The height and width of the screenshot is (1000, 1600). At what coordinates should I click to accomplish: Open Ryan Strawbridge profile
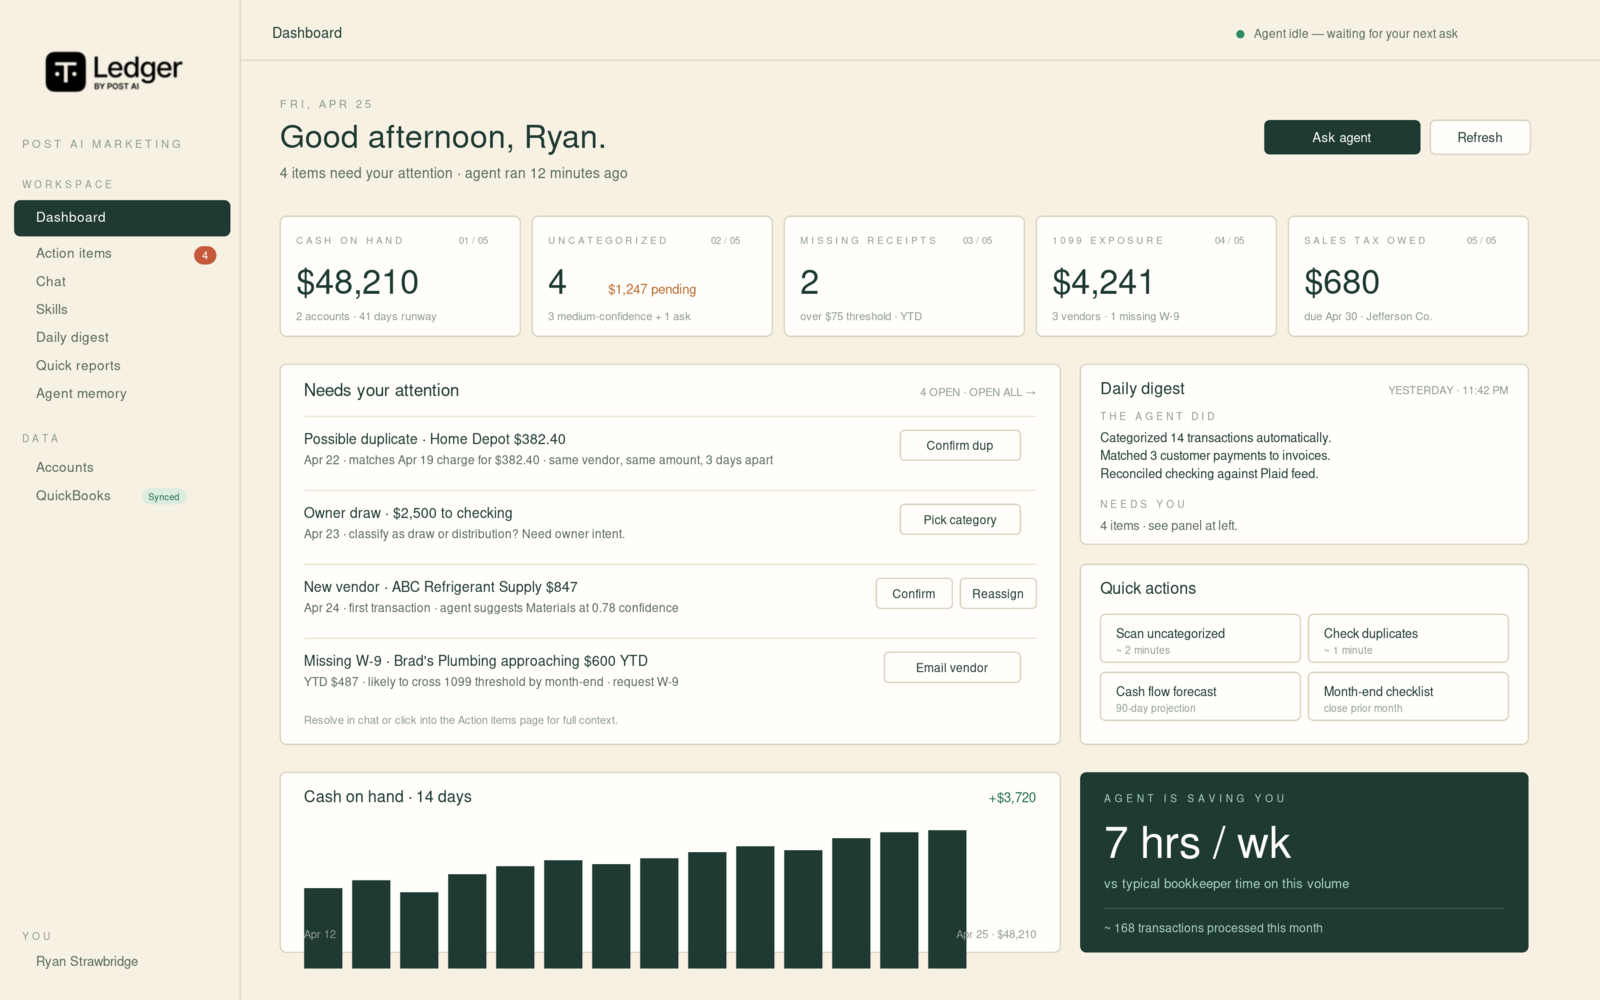point(87,962)
